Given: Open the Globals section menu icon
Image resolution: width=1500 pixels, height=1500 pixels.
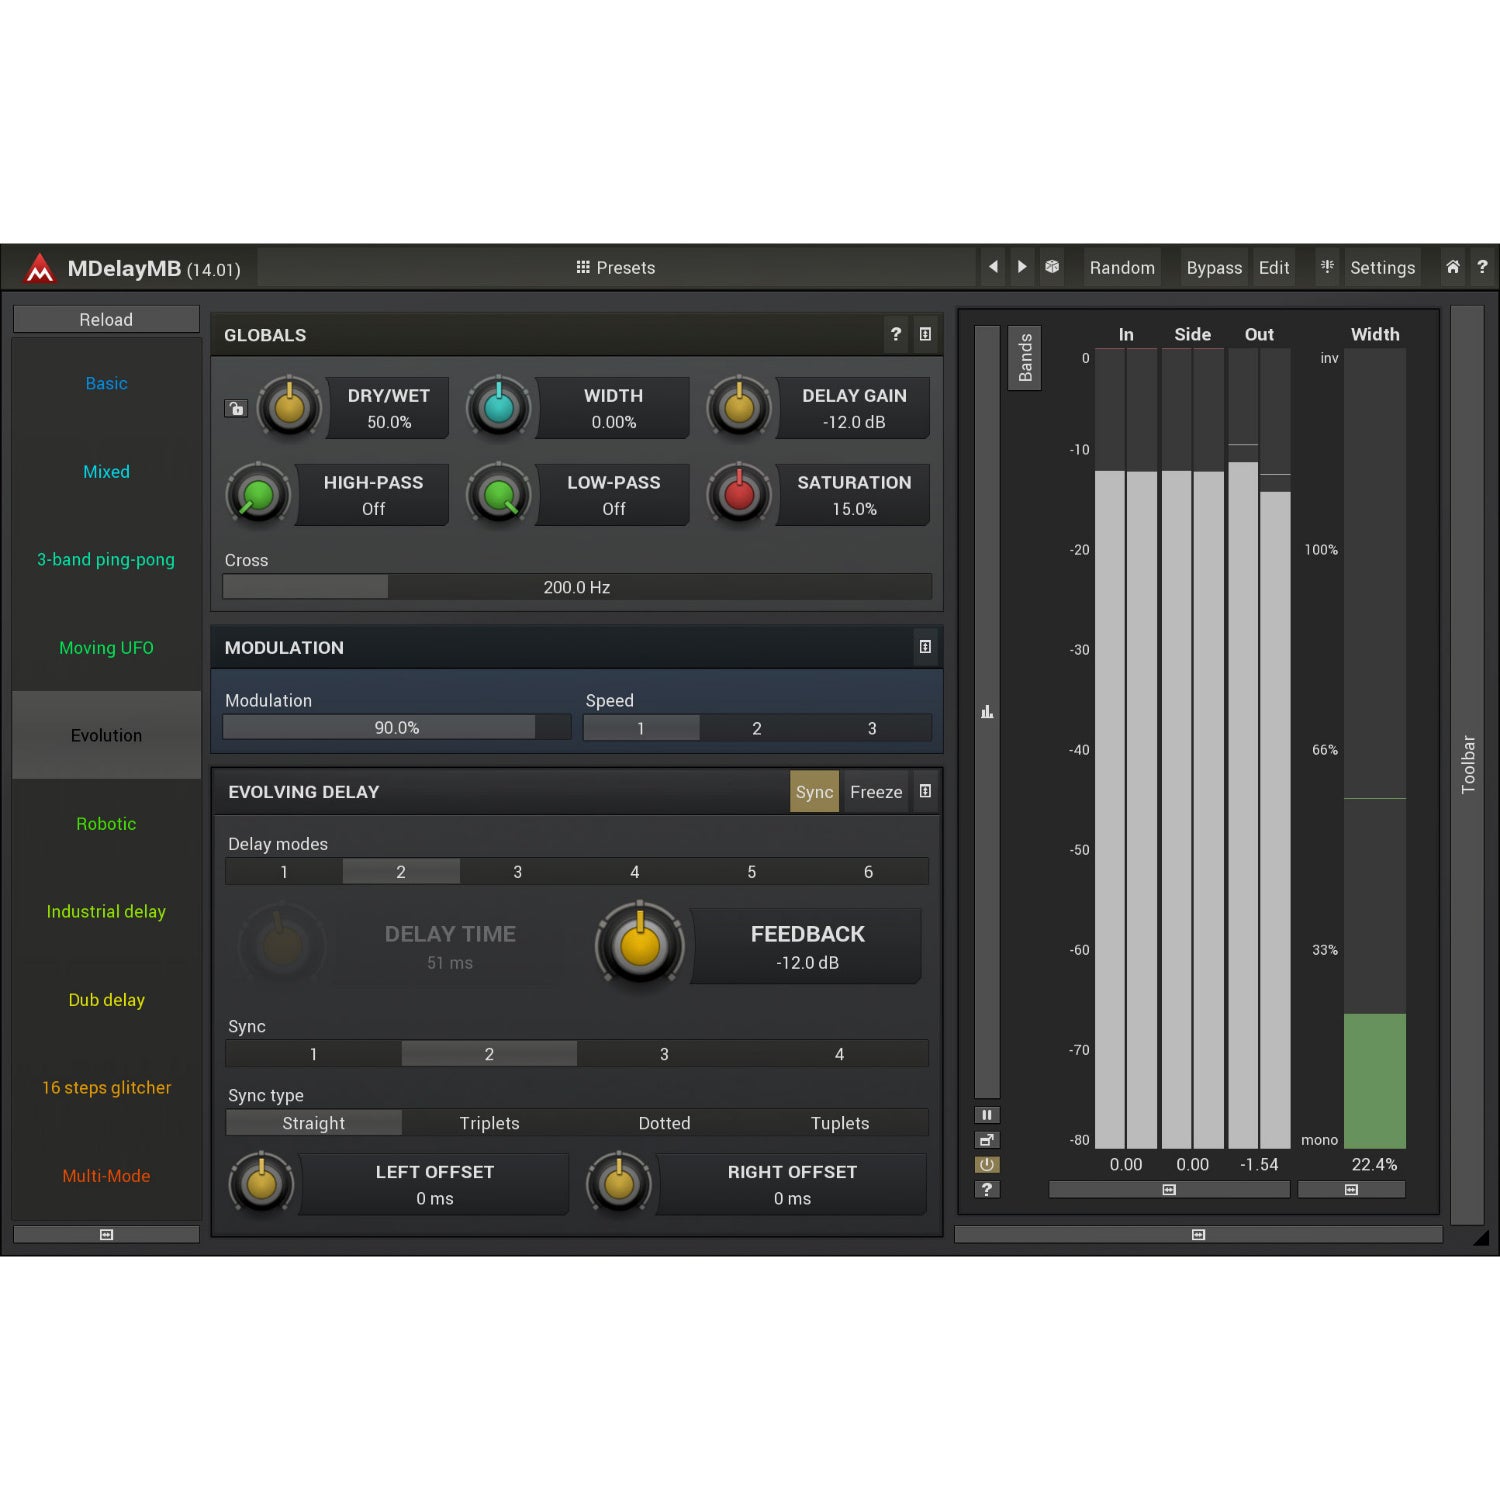Looking at the screenshot, I should click(x=925, y=334).
